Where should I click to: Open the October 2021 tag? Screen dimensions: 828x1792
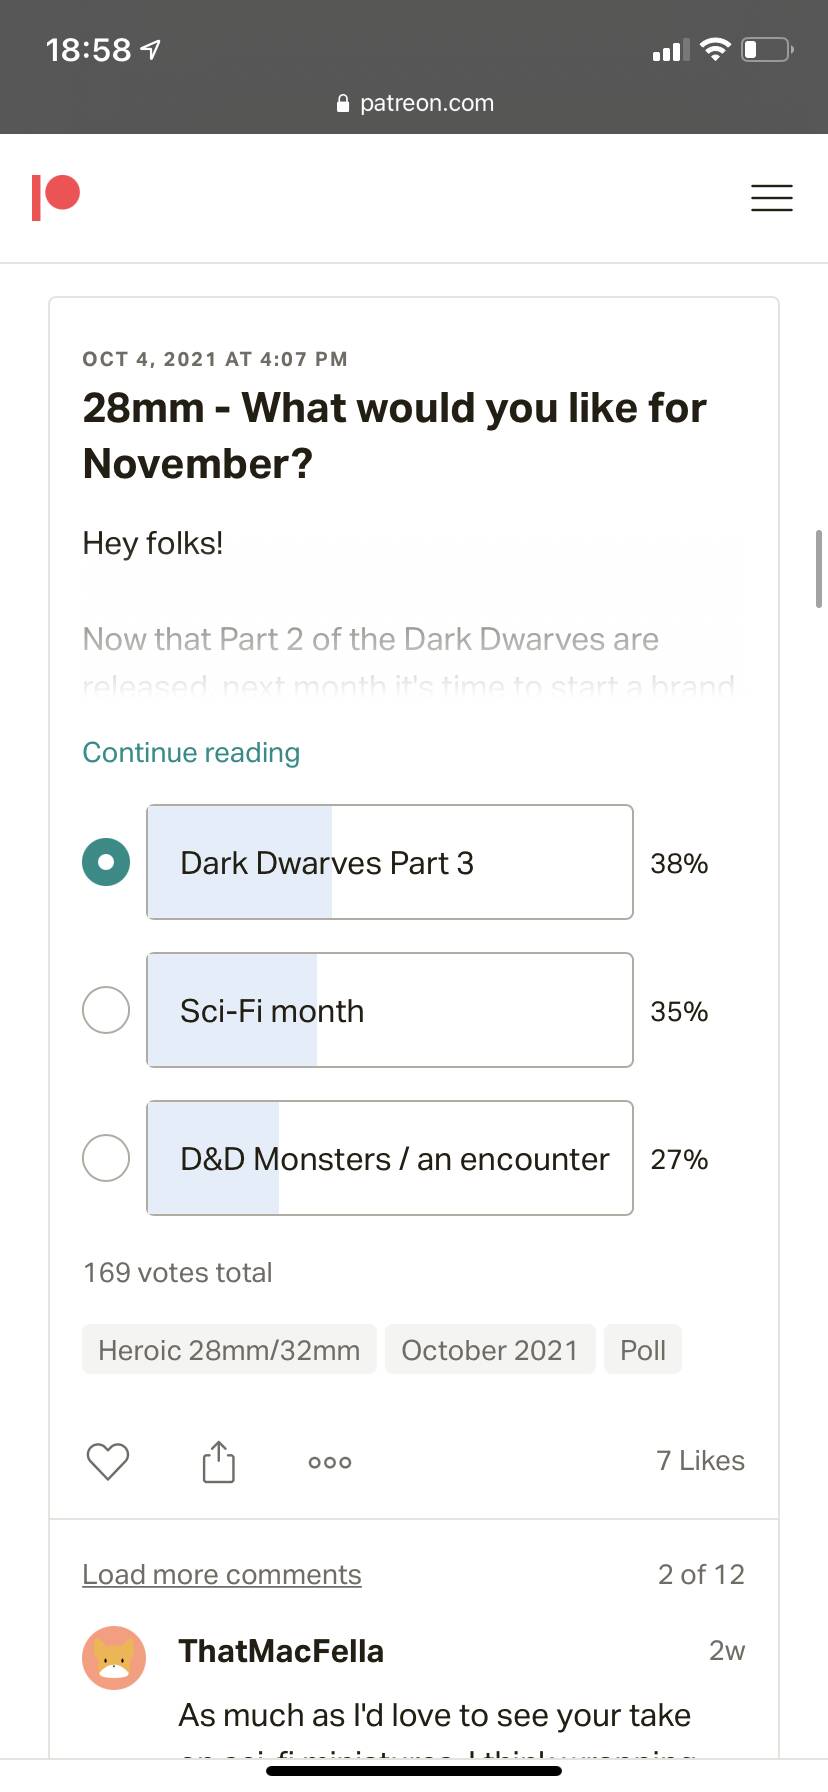point(490,1350)
